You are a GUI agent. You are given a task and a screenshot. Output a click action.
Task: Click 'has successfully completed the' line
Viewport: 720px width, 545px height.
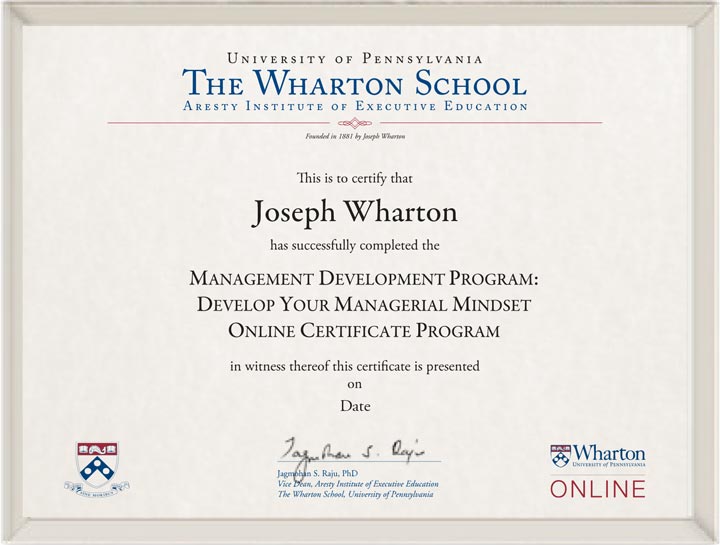click(x=355, y=244)
